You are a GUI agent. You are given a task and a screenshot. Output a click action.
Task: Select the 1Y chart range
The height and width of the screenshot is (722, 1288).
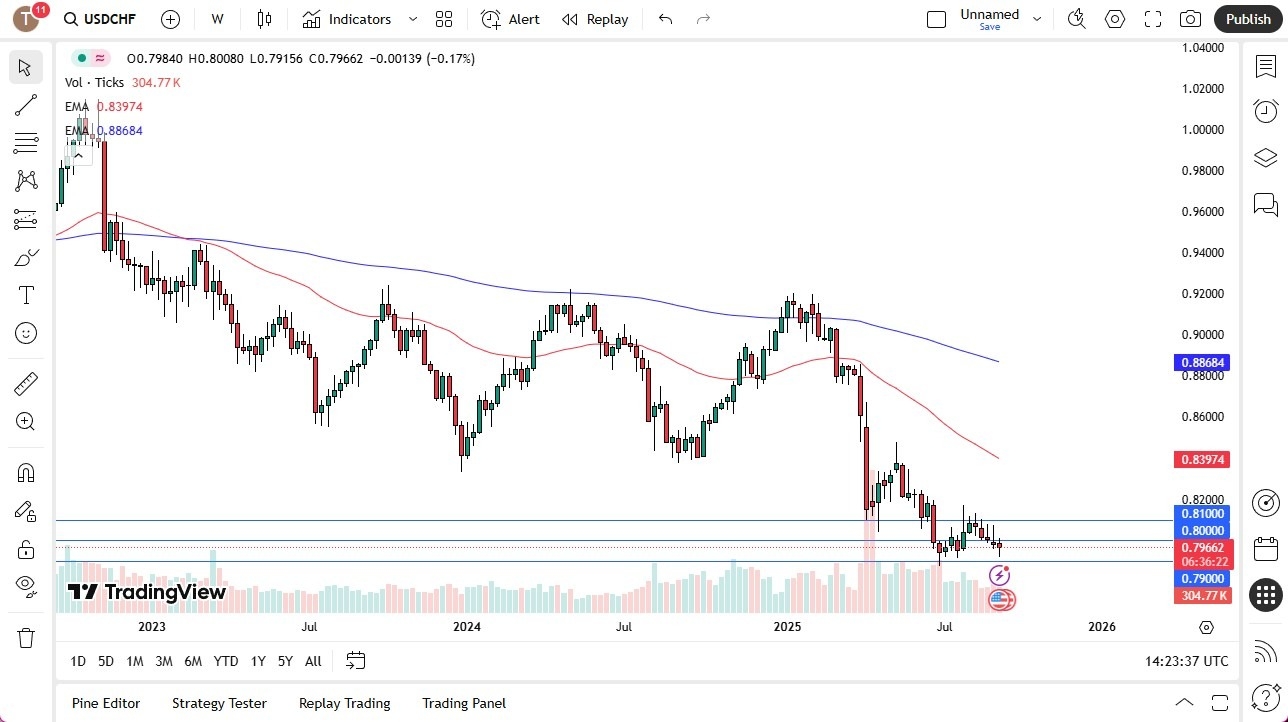pyautogui.click(x=257, y=661)
